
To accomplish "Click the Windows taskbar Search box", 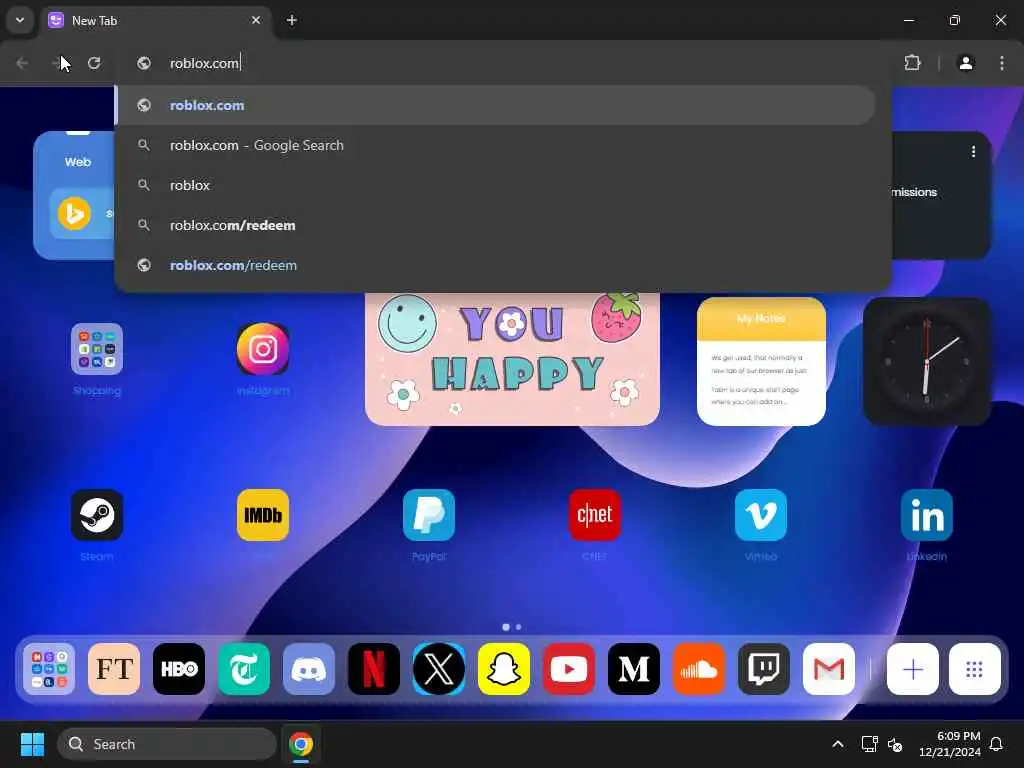I will tap(167, 744).
